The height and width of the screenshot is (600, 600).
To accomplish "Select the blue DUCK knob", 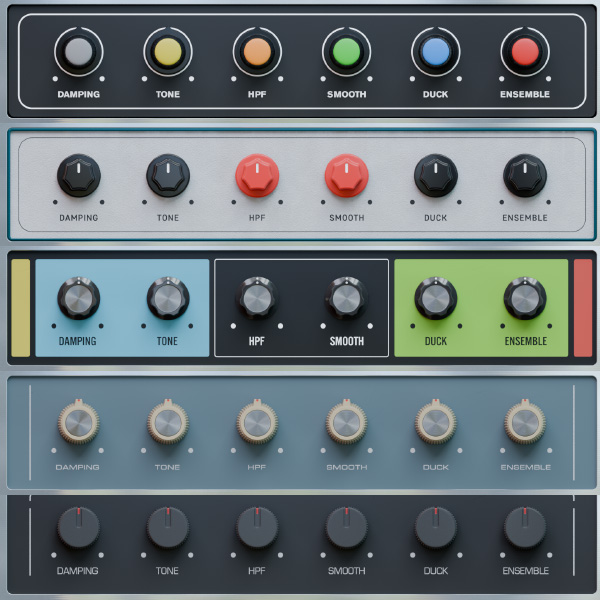I will point(435,51).
